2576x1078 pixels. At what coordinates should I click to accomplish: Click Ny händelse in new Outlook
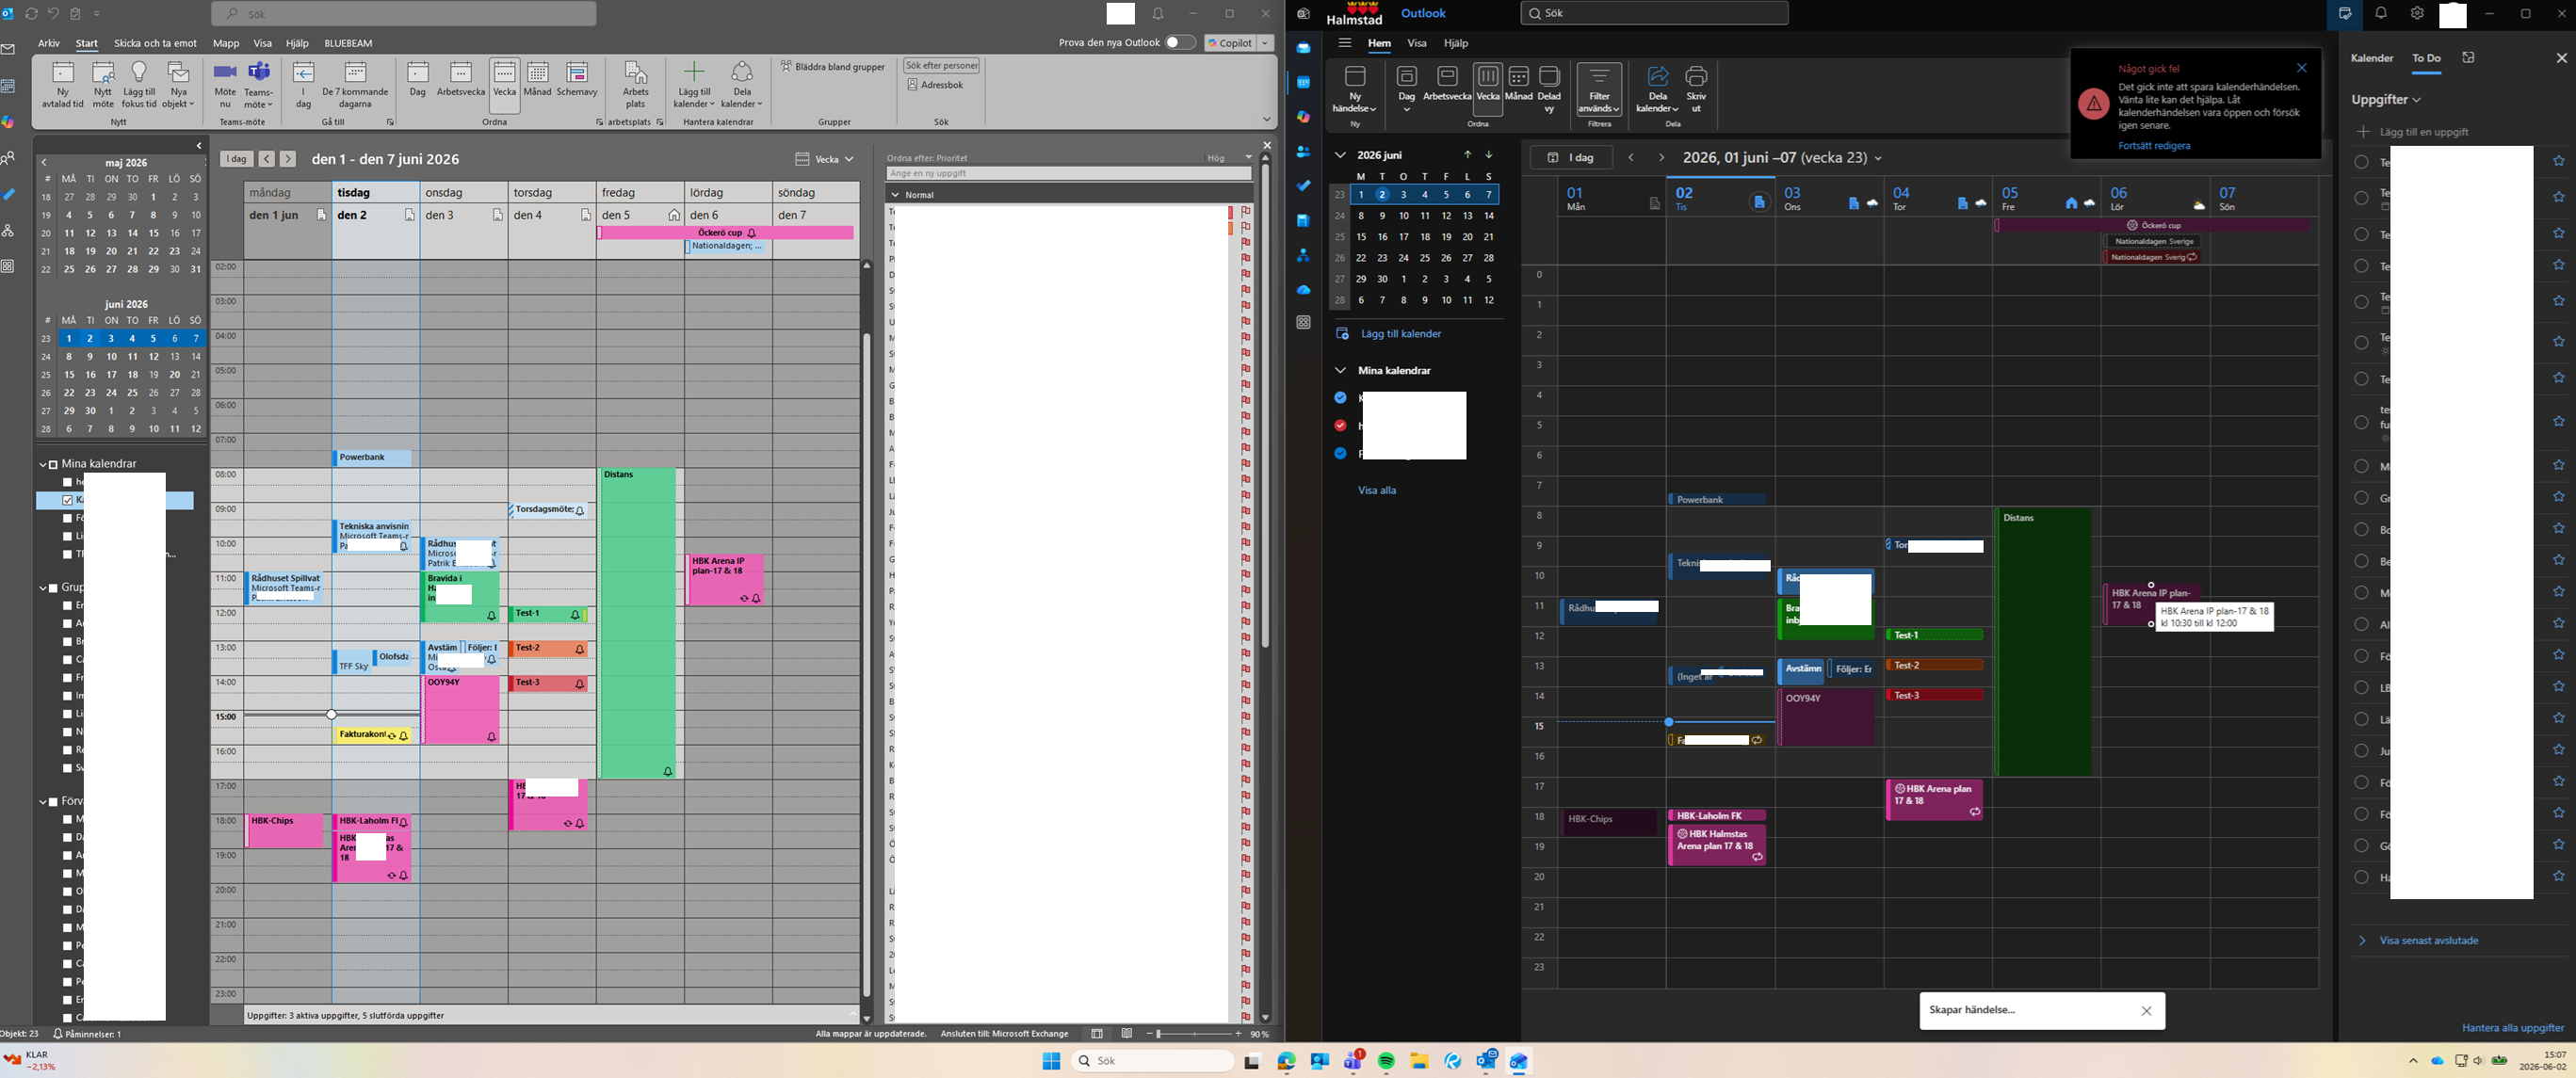click(1355, 89)
